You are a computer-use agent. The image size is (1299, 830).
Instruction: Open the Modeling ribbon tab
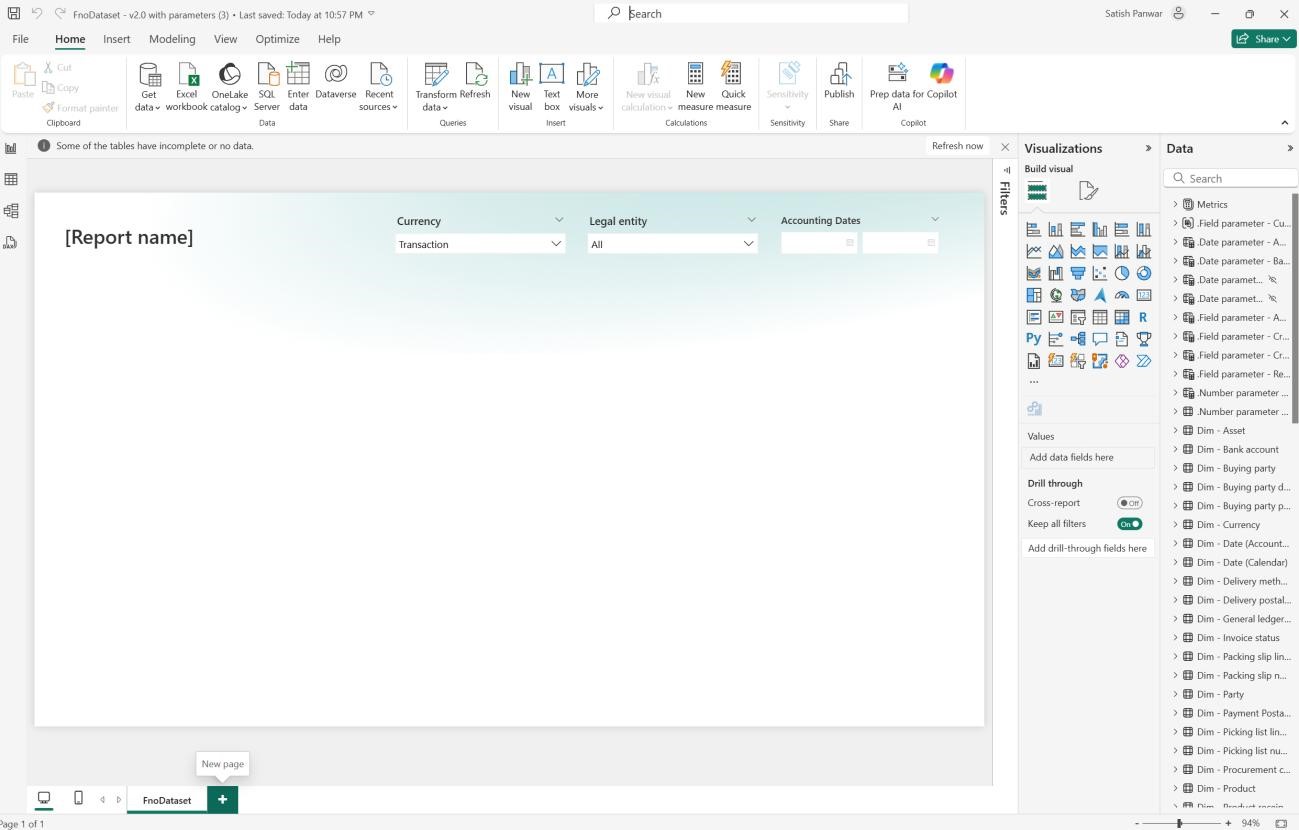point(172,39)
